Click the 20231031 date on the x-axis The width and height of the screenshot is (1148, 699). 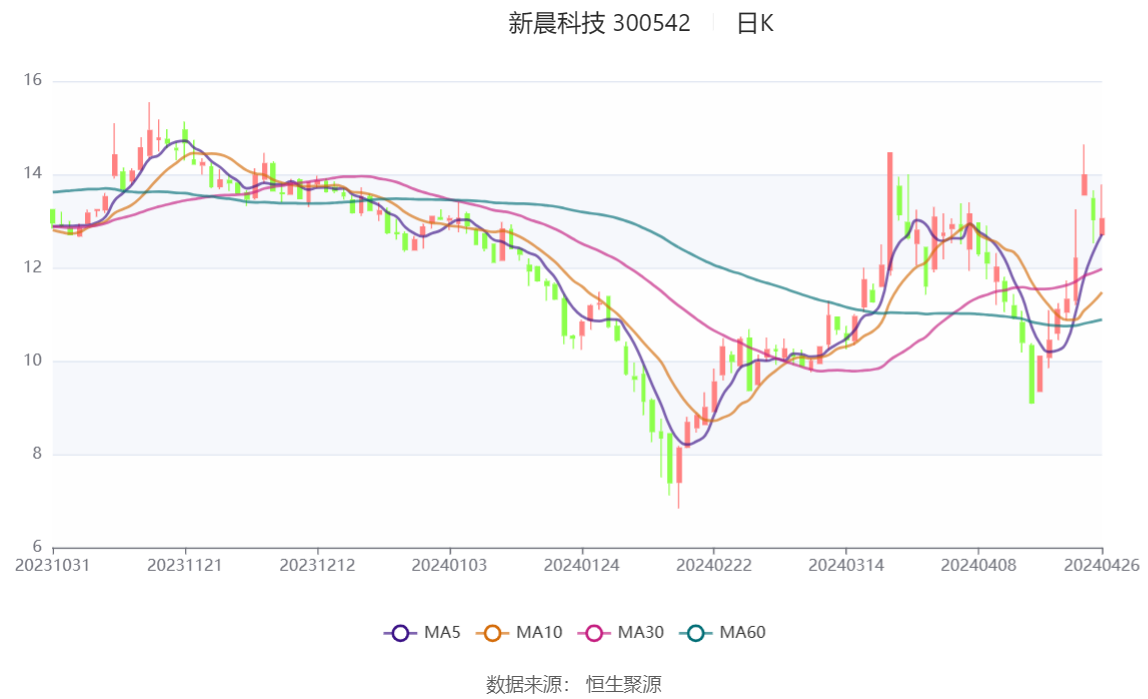click(53, 565)
